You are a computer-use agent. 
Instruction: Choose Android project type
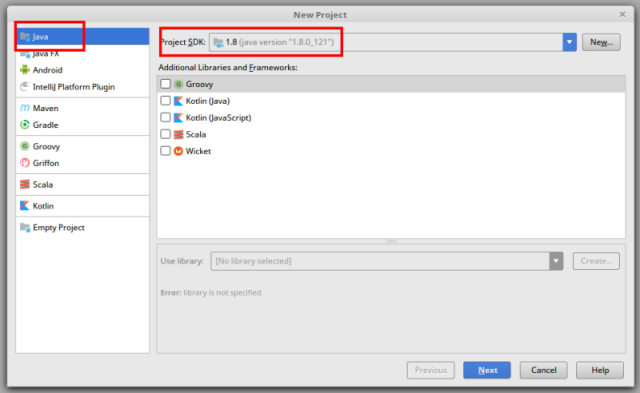click(x=82, y=70)
